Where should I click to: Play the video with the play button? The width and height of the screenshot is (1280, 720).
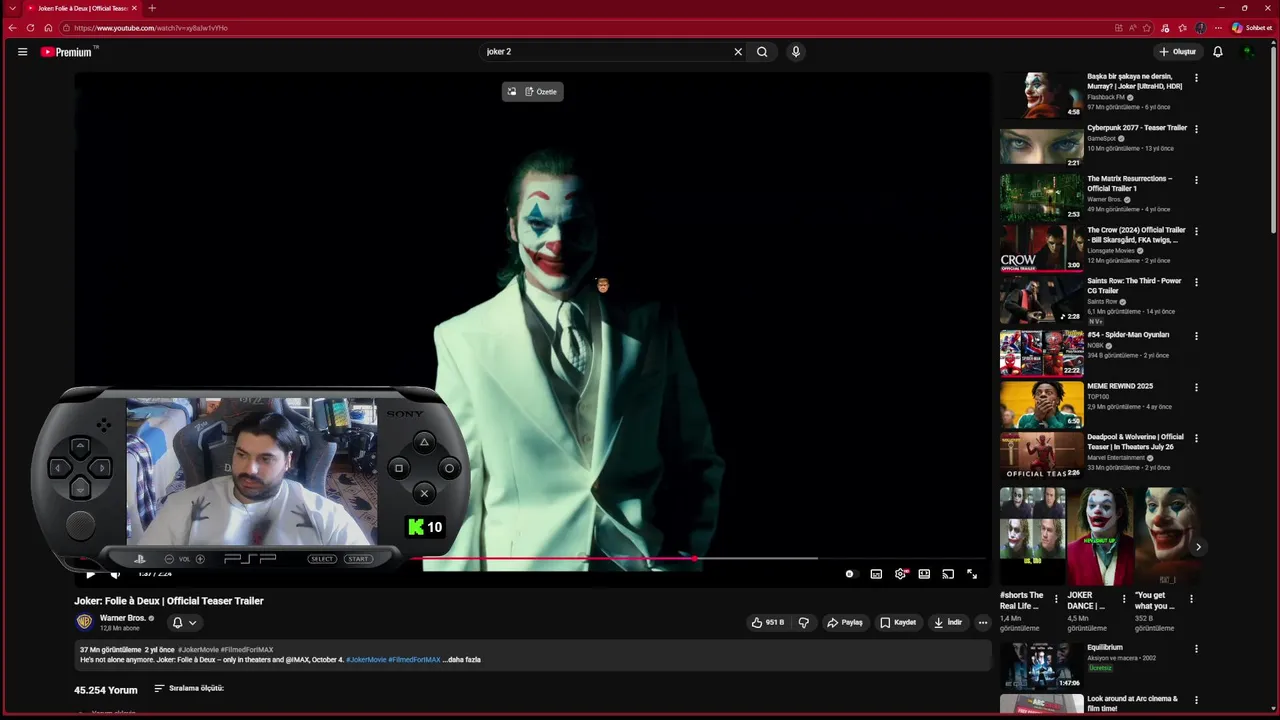point(90,574)
